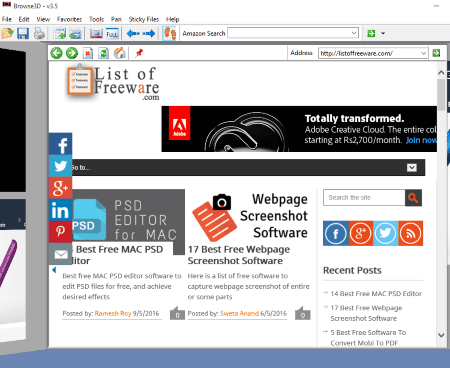Toggle the footprints toolbar icon

click(x=170, y=33)
